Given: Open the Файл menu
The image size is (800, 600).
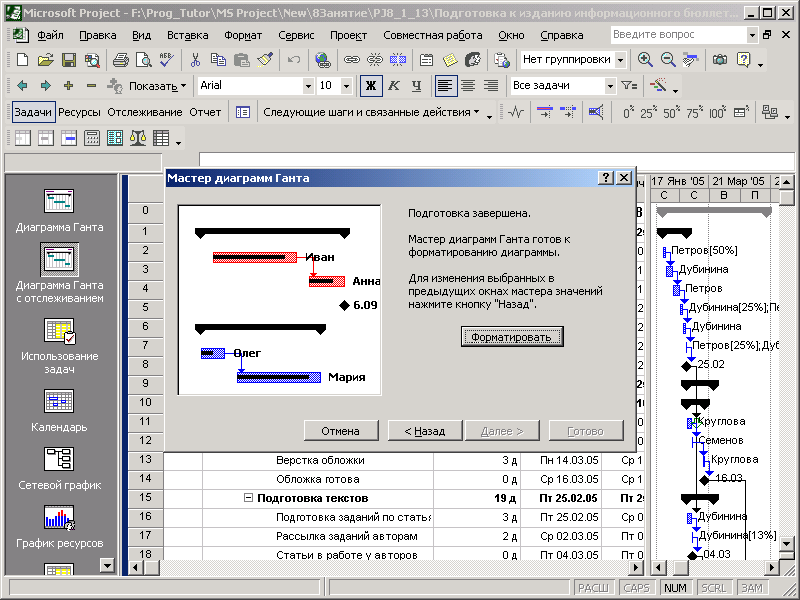Looking at the screenshot, I should pyautogui.click(x=51, y=35).
